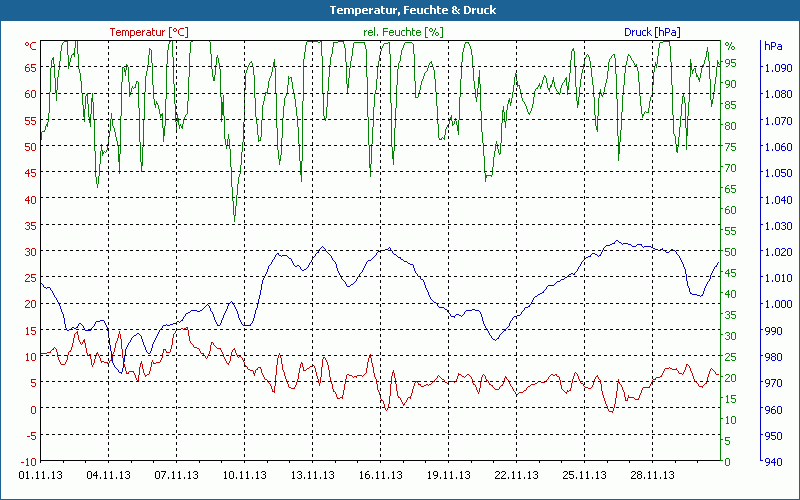The height and width of the screenshot is (500, 800).
Task: Pick the 04.11.13 date tick label
Action: (x=108, y=476)
